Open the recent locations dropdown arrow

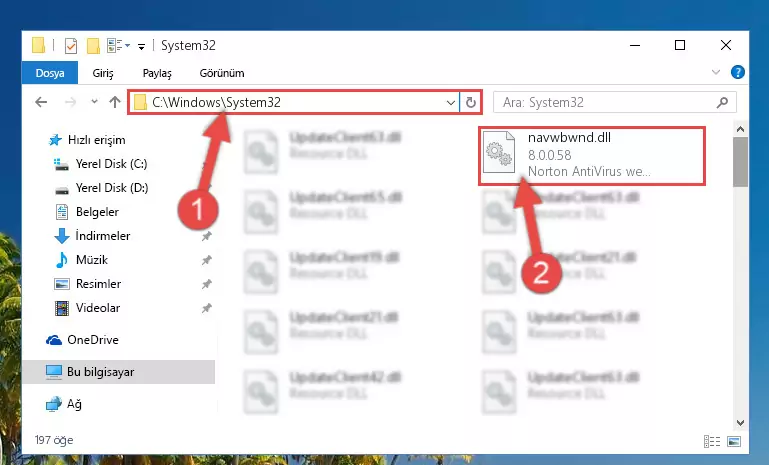click(x=94, y=102)
